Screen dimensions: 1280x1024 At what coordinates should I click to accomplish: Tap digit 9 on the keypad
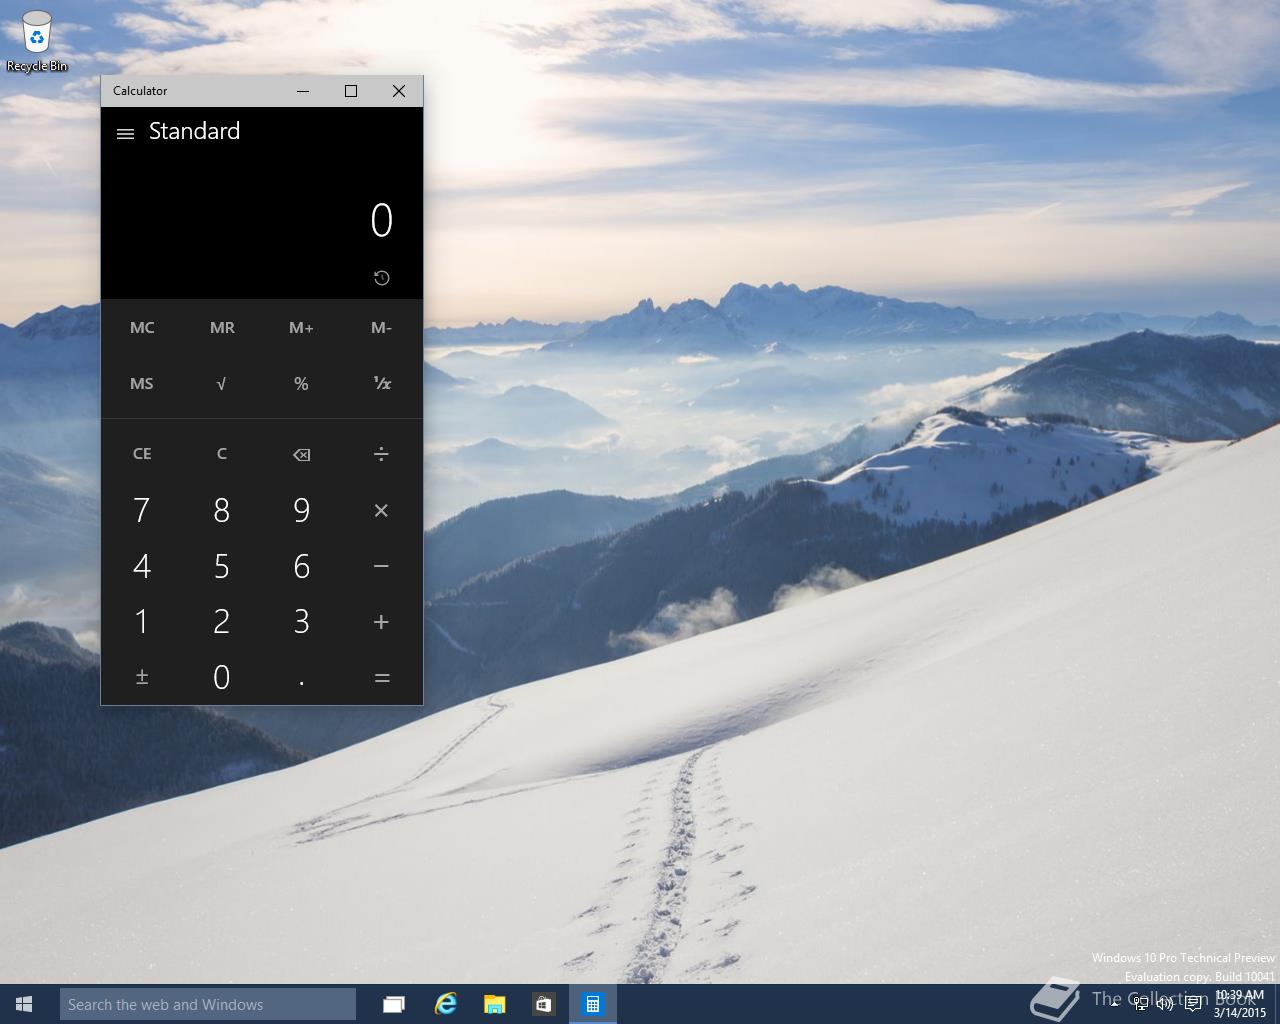[x=301, y=510]
